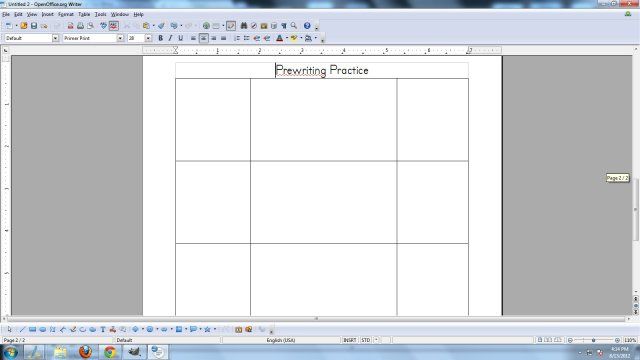Screen dimensions: 640x360
Task: Click STD selection mode in status bar
Action: (365, 340)
